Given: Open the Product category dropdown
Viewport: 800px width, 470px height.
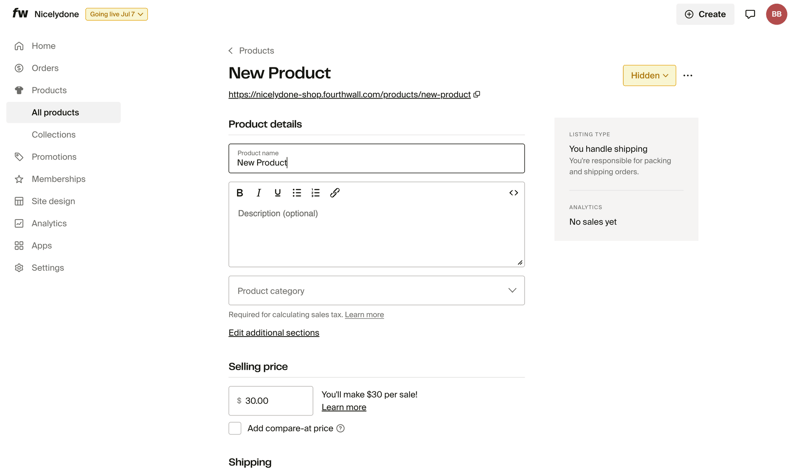Looking at the screenshot, I should click(x=376, y=291).
